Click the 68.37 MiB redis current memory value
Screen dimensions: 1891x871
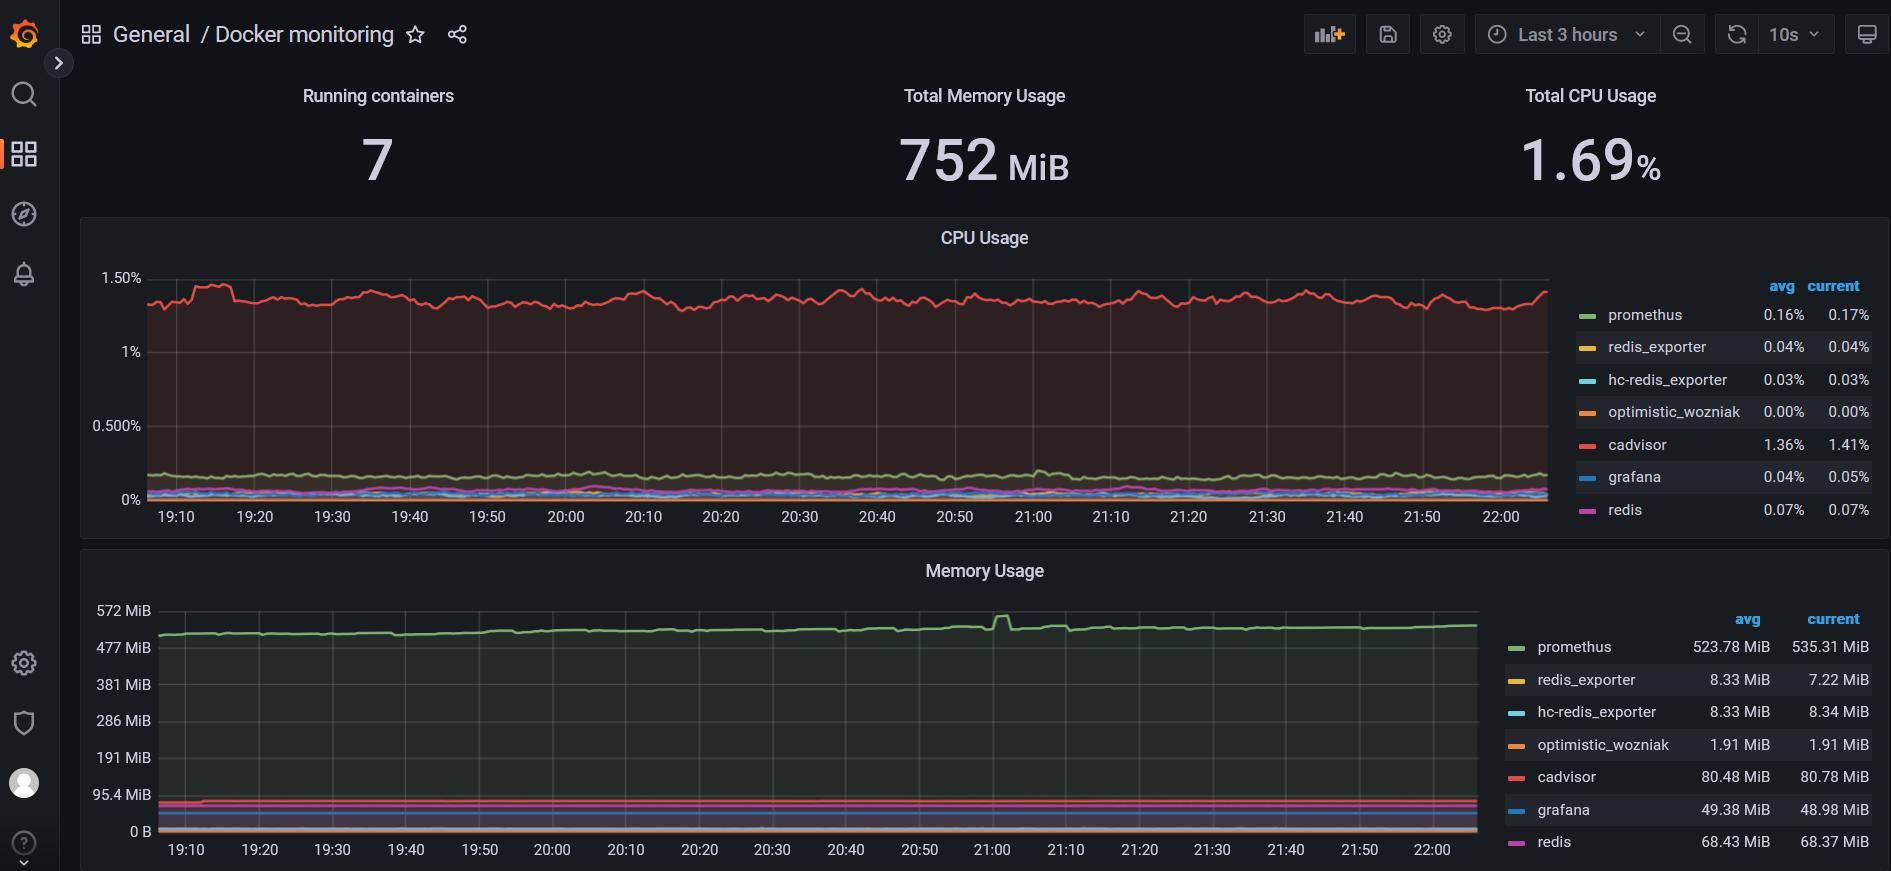point(1834,842)
